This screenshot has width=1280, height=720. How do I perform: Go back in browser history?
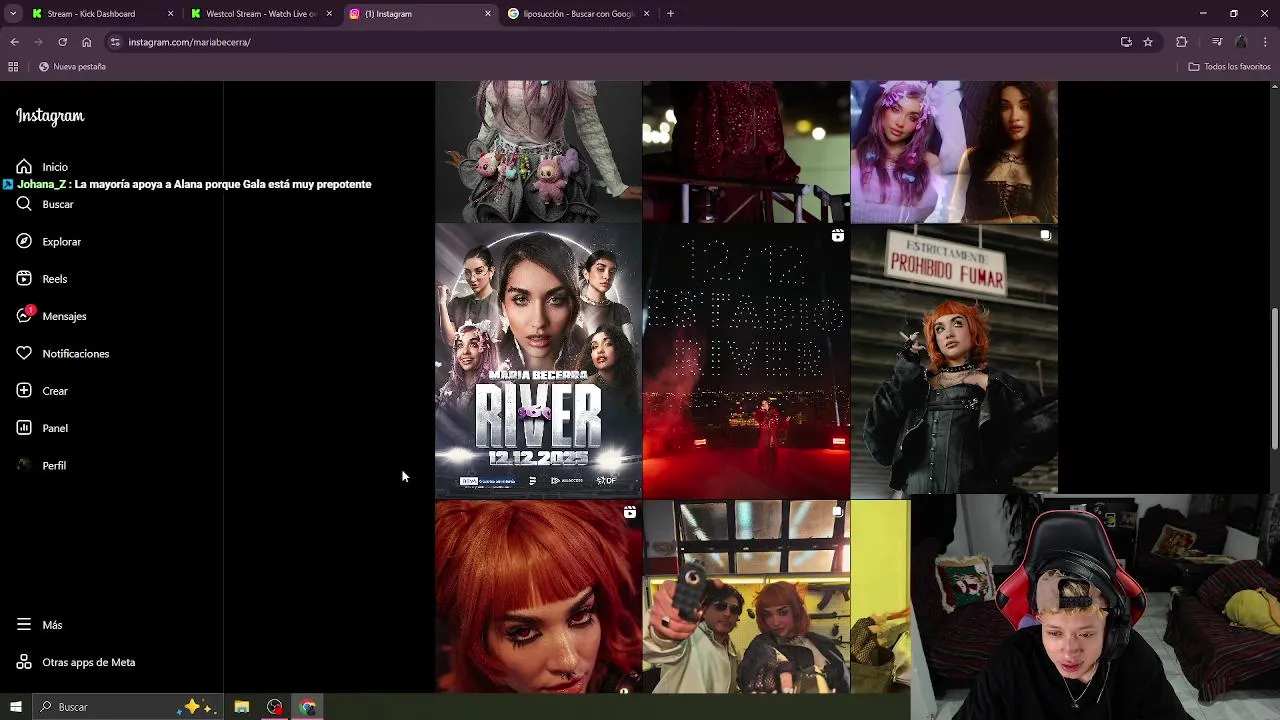click(x=14, y=42)
